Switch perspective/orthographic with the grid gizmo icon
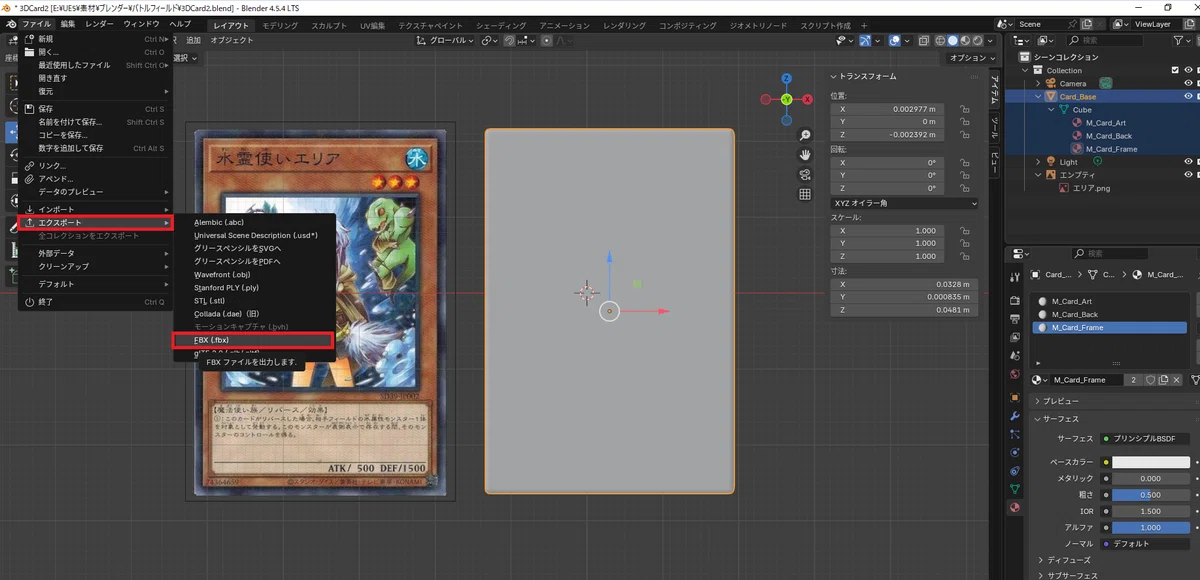This screenshot has height=580, width=1200. (x=805, y=194)
